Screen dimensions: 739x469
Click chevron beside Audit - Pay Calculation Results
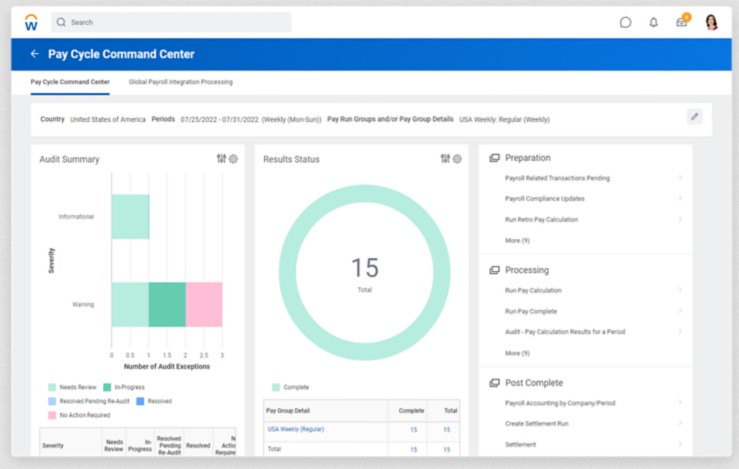(680, 331)
